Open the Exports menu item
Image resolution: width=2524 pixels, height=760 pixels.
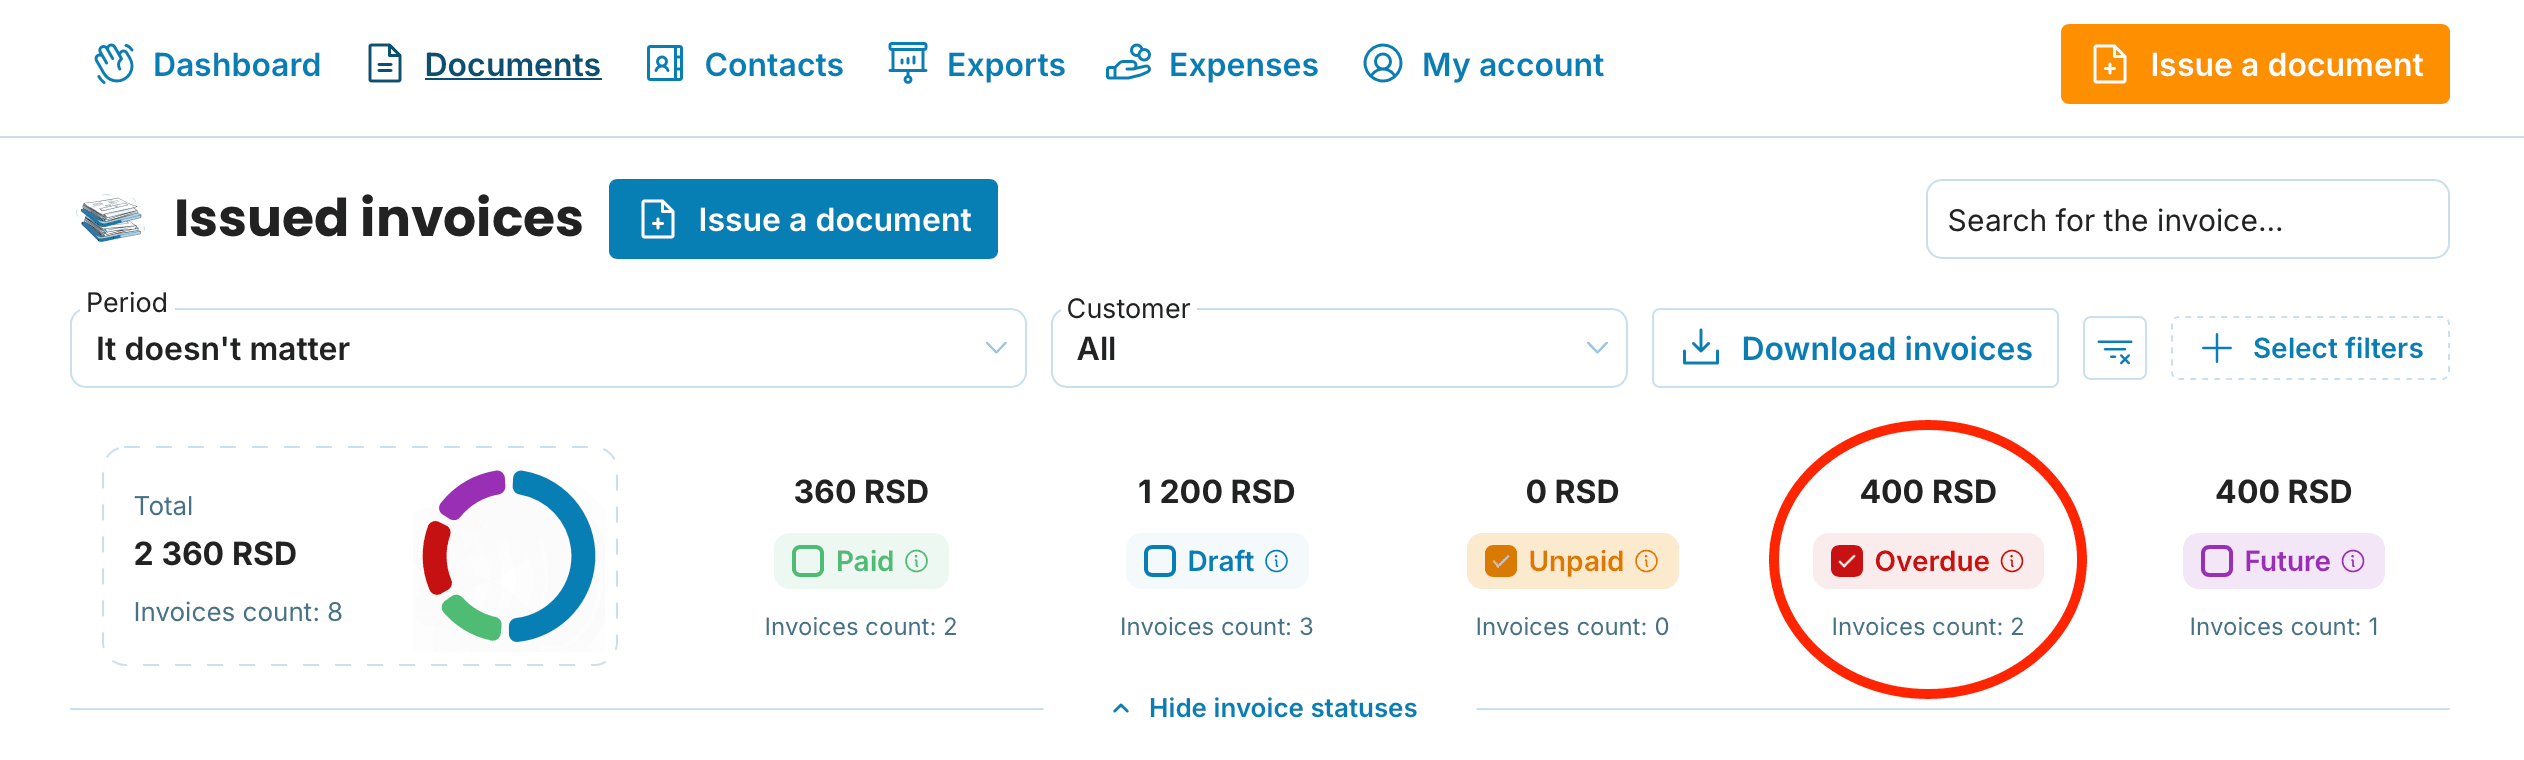(x=977, y=64)
